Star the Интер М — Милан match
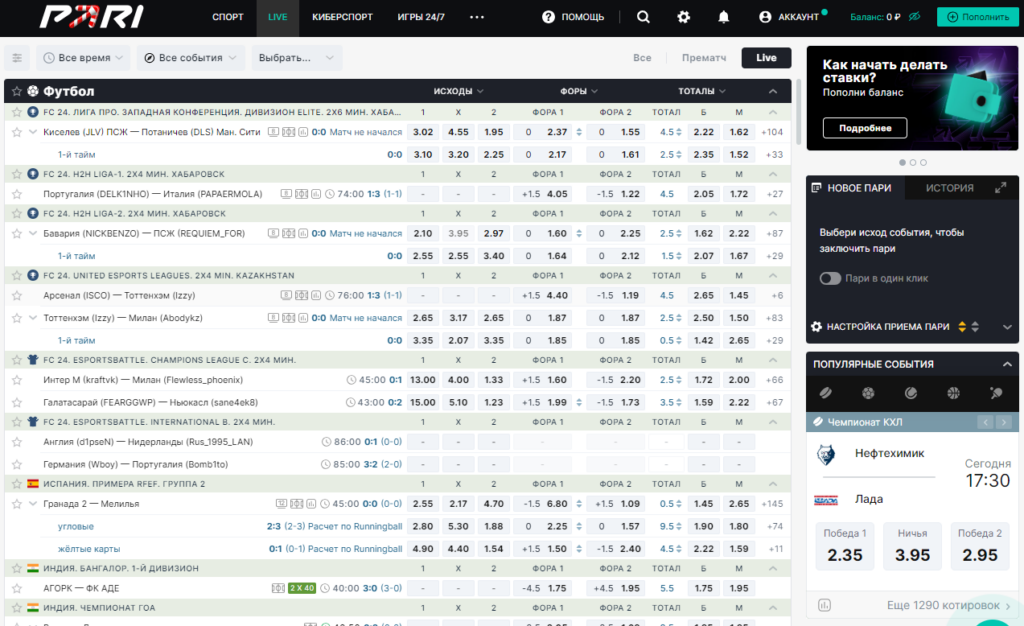 coord(17,380)
